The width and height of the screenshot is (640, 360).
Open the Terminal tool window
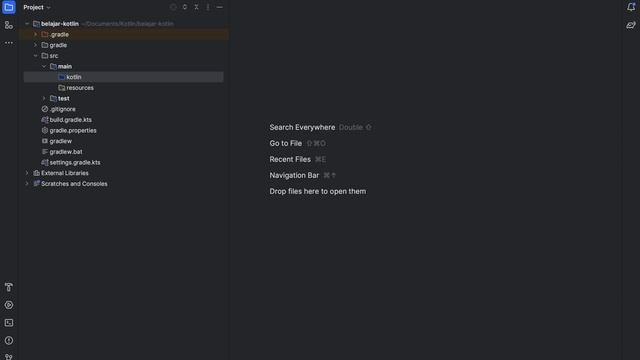click(x=9, y=323)
